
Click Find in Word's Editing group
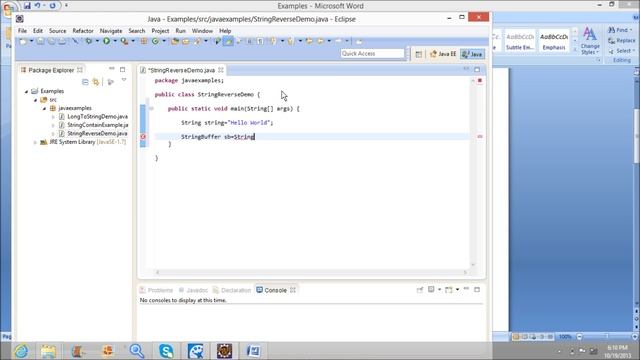tap(619, 30)
